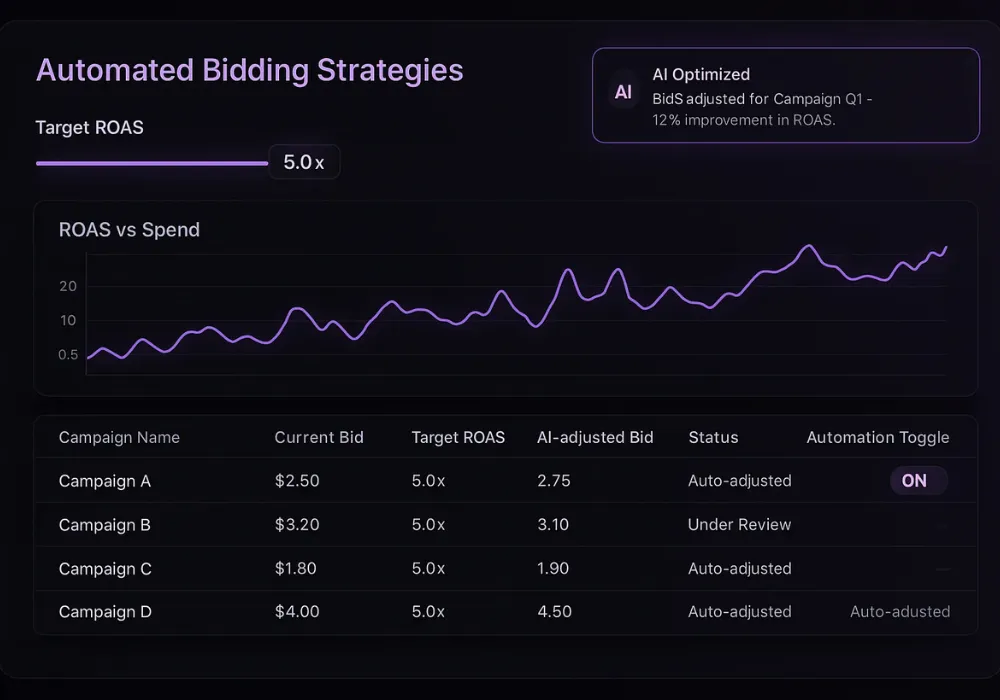The height and width of the screenshot is (700, 1000).
Task: Sort by AI-adjusted Bid column header
Action: pyautogui.click(x=595, y=437)
